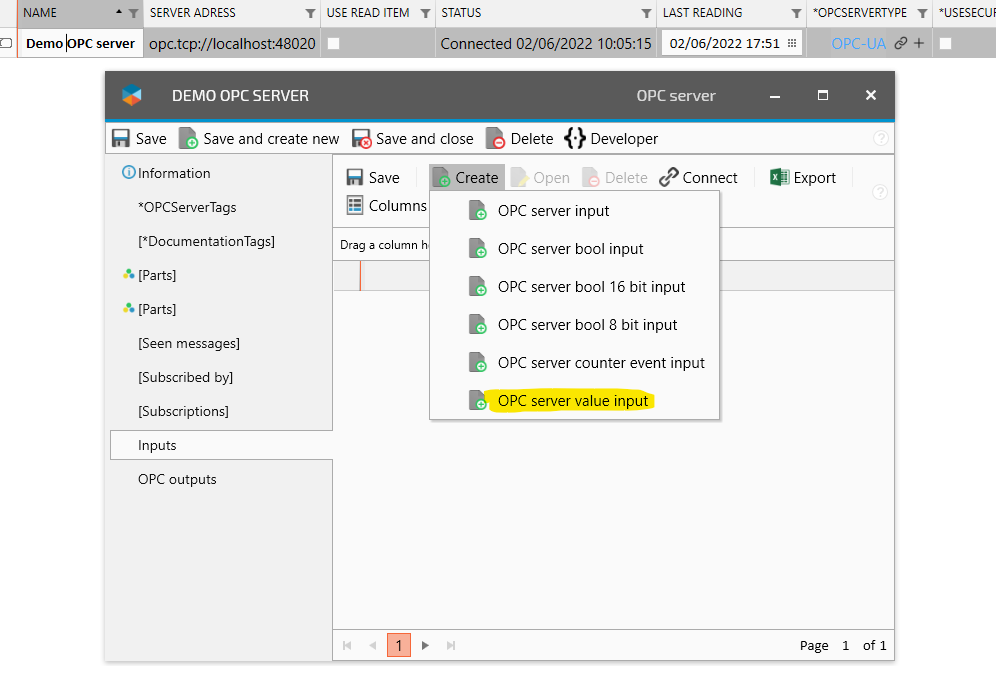This screenshot has width=996, height=685.
Task: Select OPC server value input from the menu
Action: (x=573, y=400)
